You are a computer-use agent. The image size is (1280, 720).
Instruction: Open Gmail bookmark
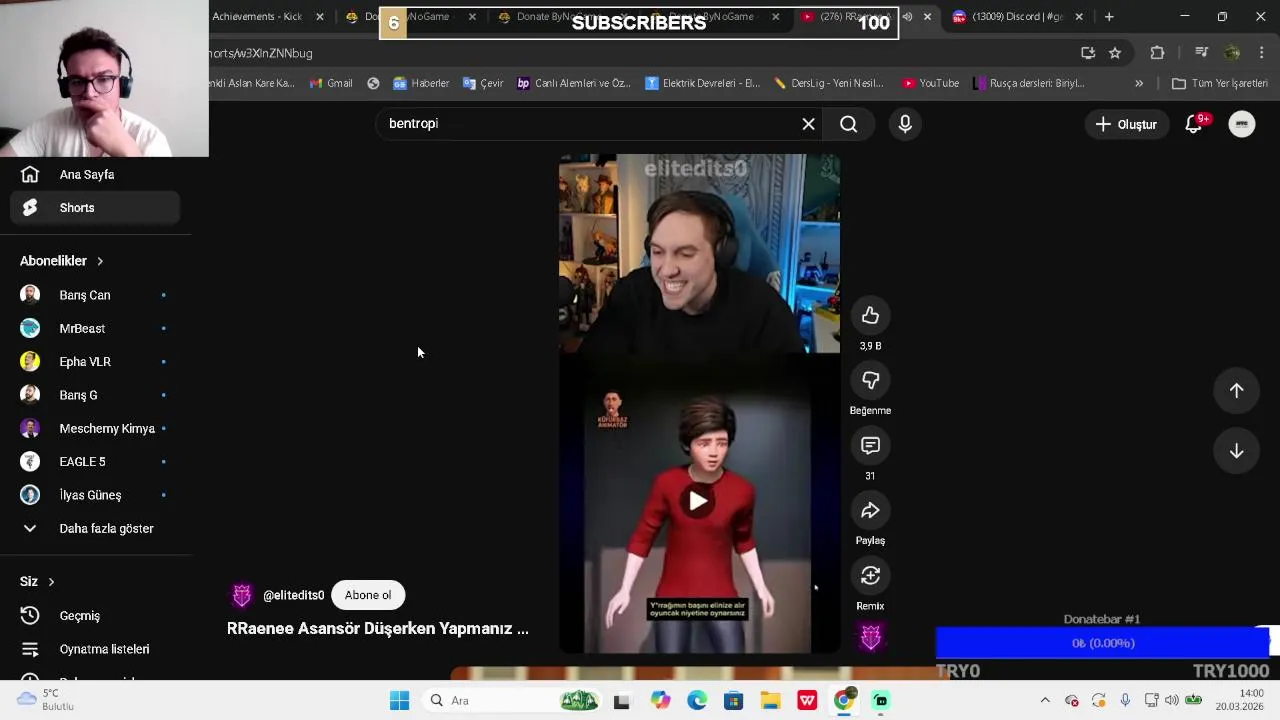tap(331, 83)
